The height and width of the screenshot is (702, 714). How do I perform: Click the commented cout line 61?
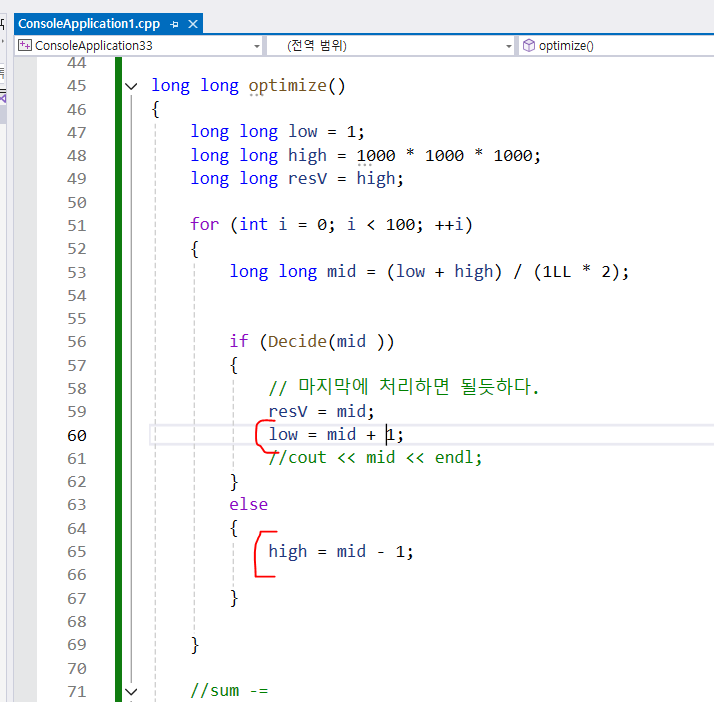[x=375, y=458]
